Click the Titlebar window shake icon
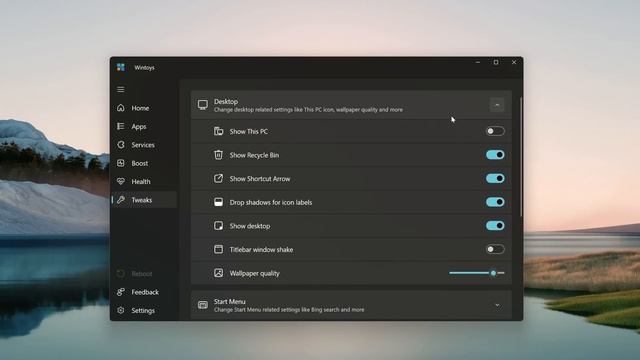This screenshot has height=360, width=640. [218, 249]
